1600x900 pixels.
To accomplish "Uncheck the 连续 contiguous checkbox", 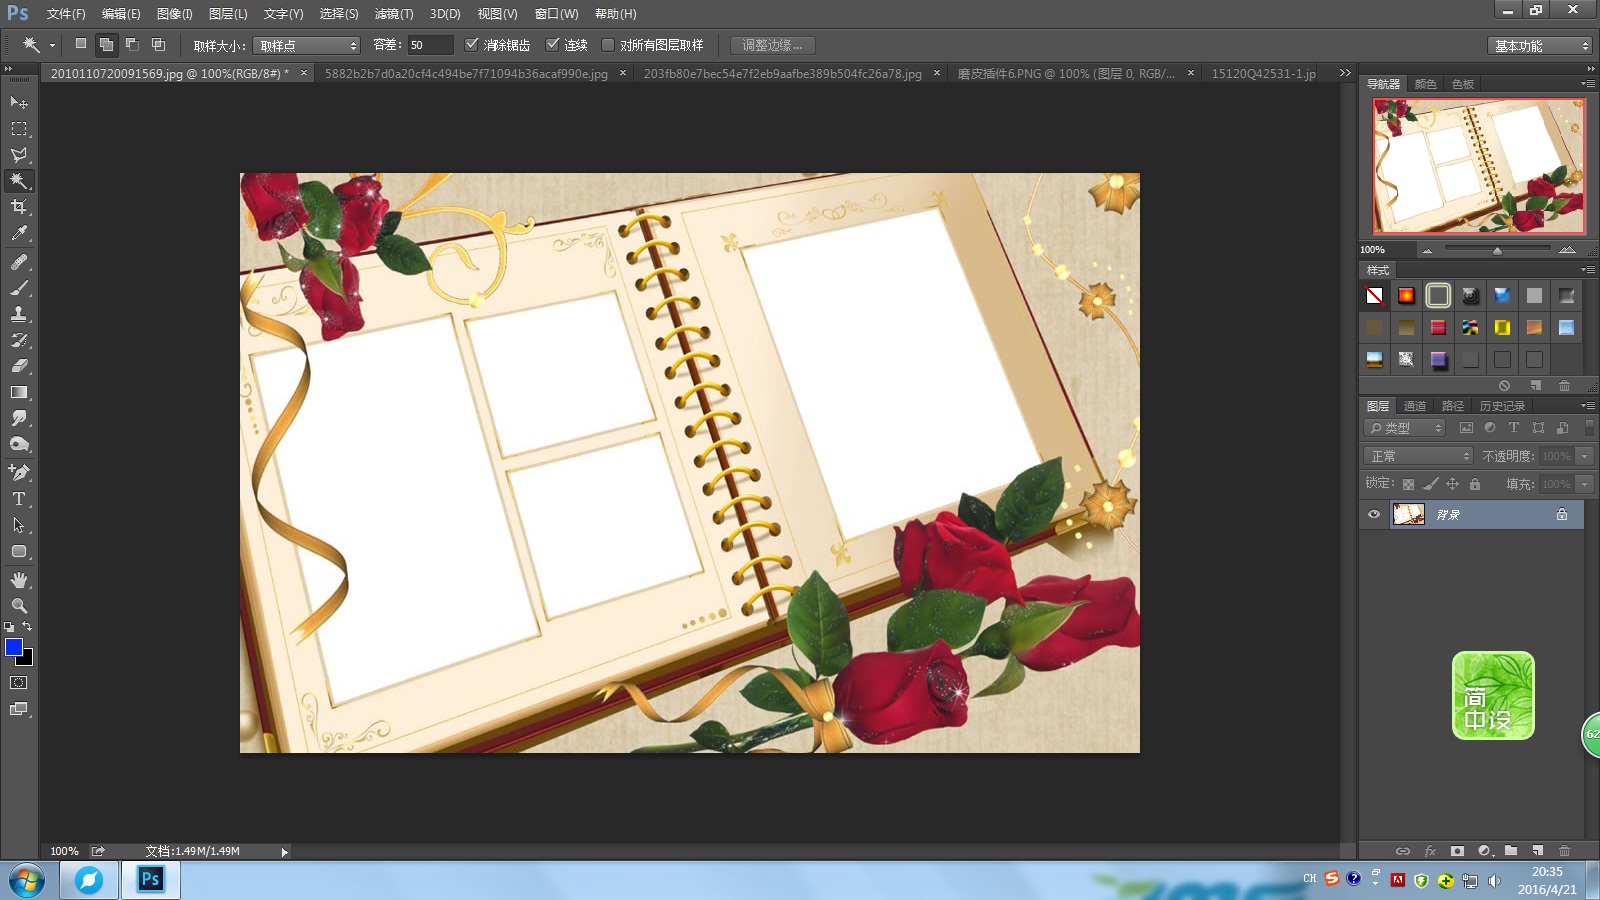I will click(552, 45).
